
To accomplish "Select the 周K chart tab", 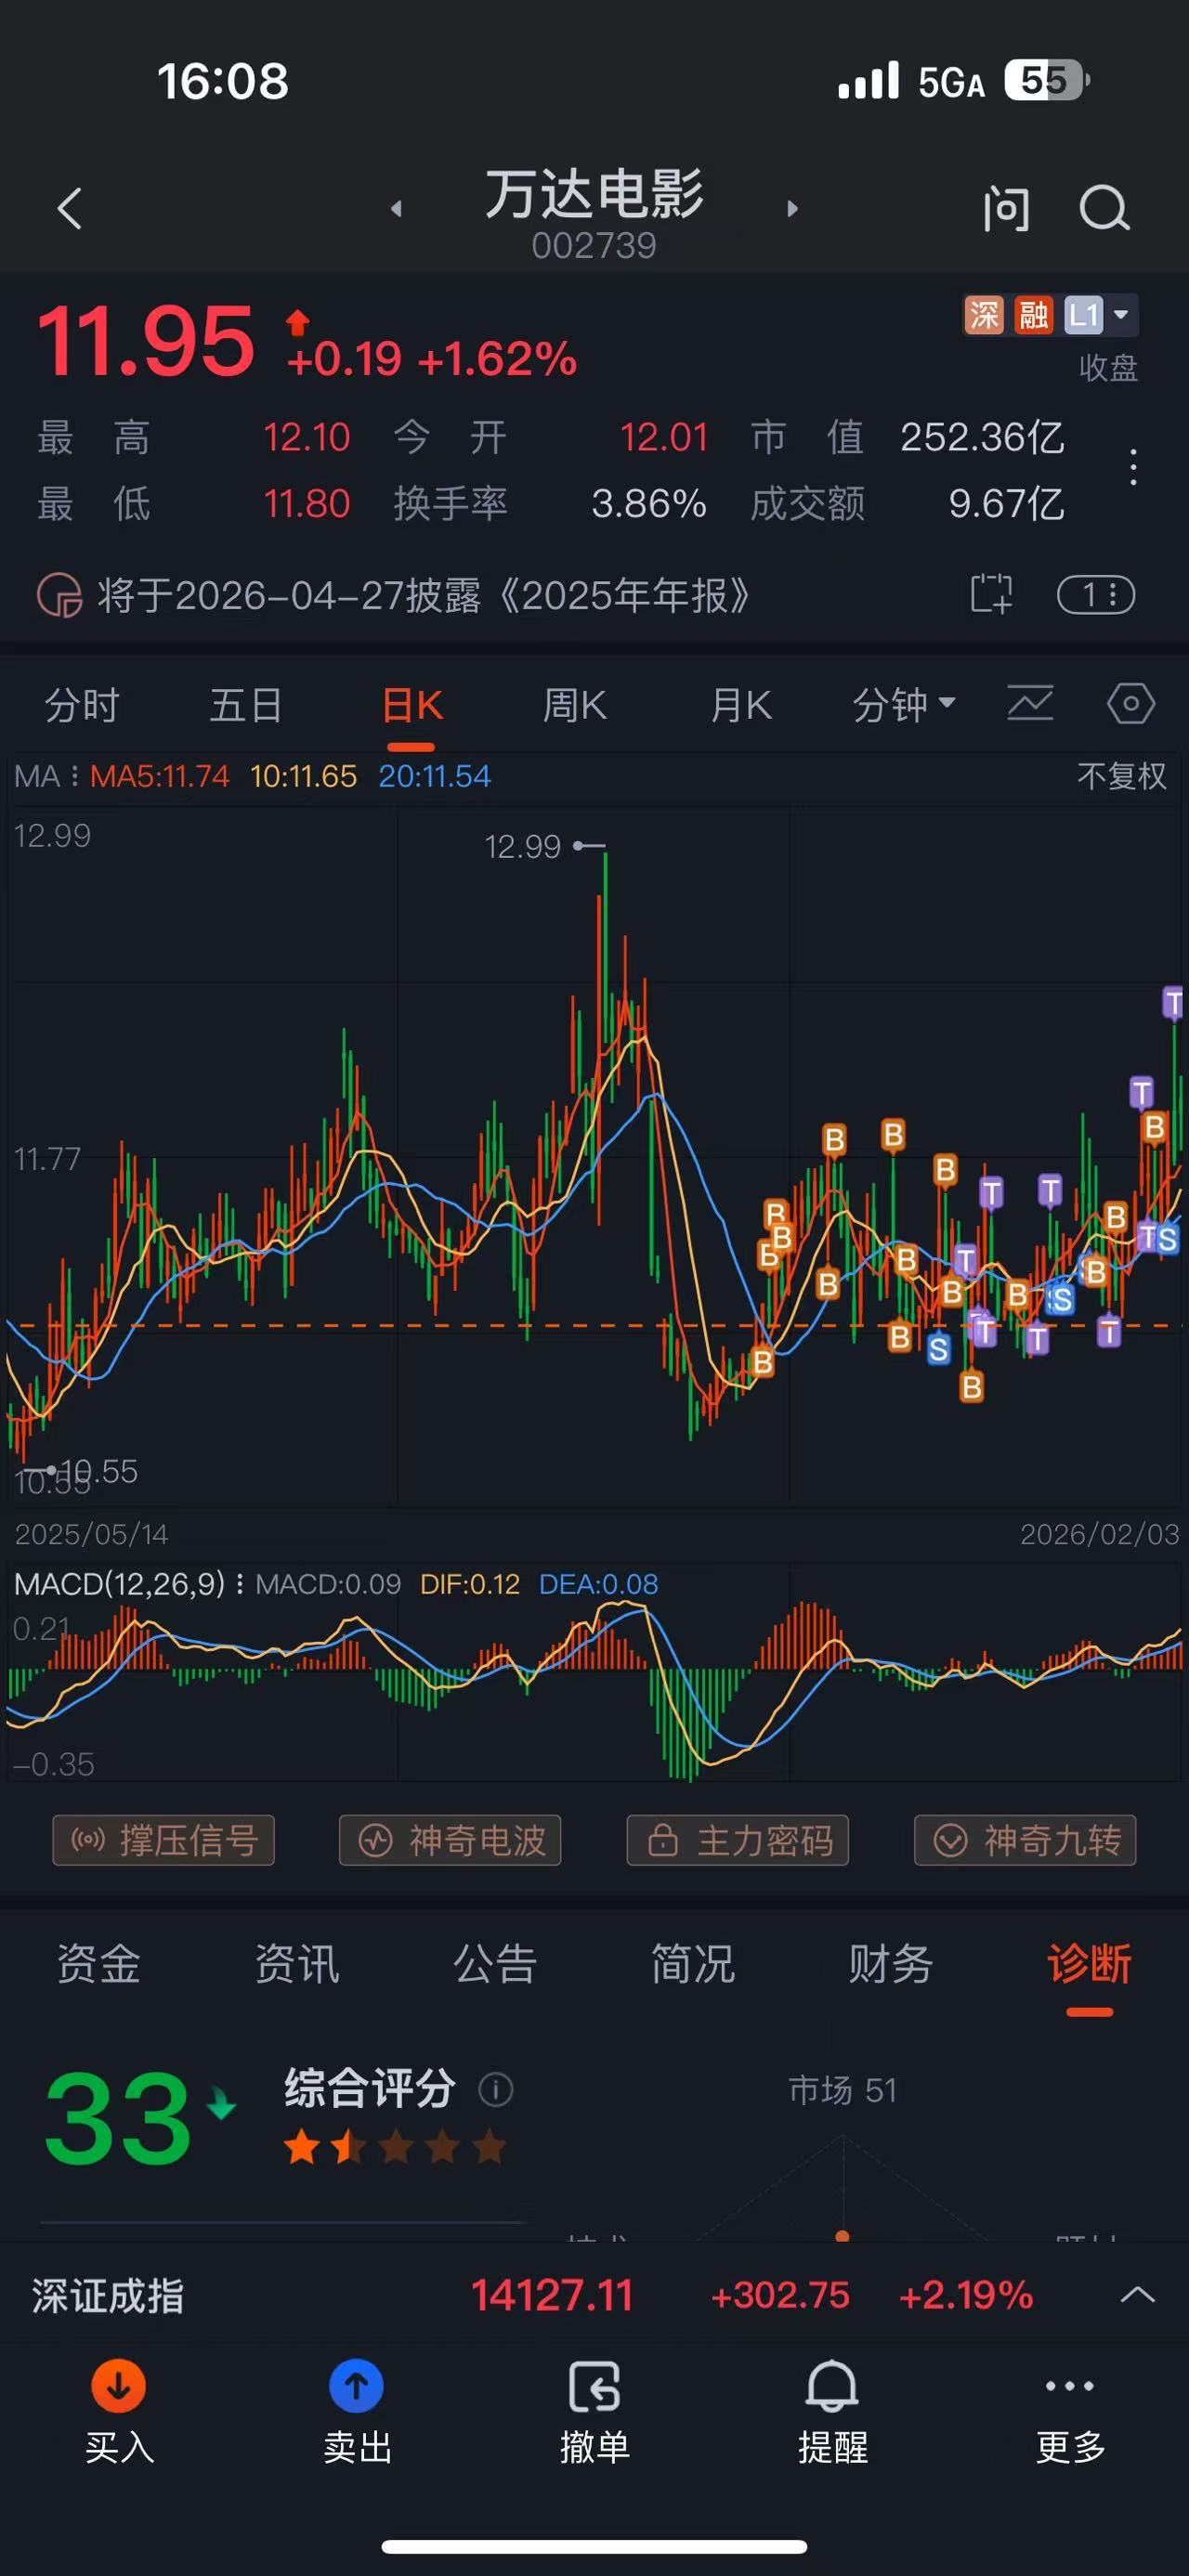I will click(574, 706).
